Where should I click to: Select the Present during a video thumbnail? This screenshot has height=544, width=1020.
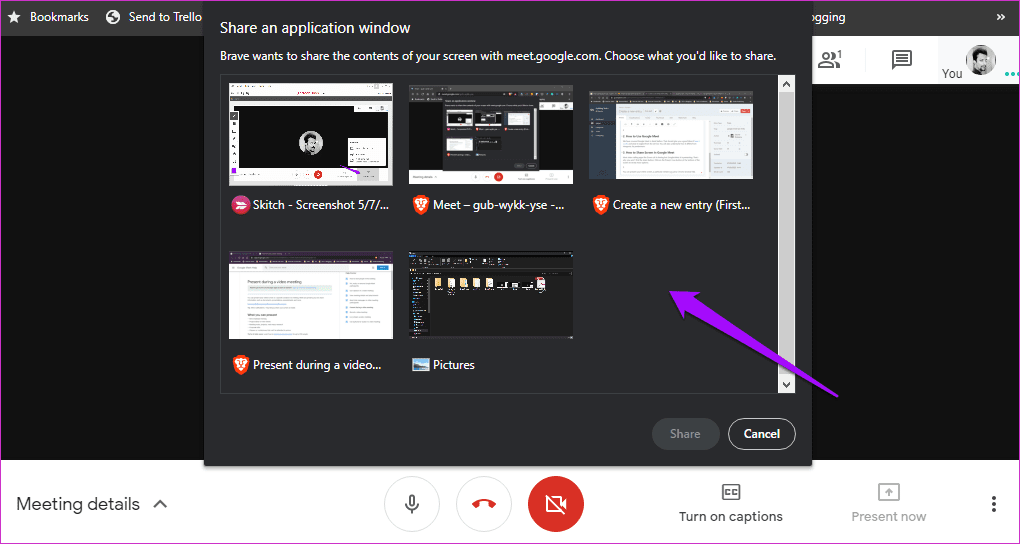click(x=311, y=295)
